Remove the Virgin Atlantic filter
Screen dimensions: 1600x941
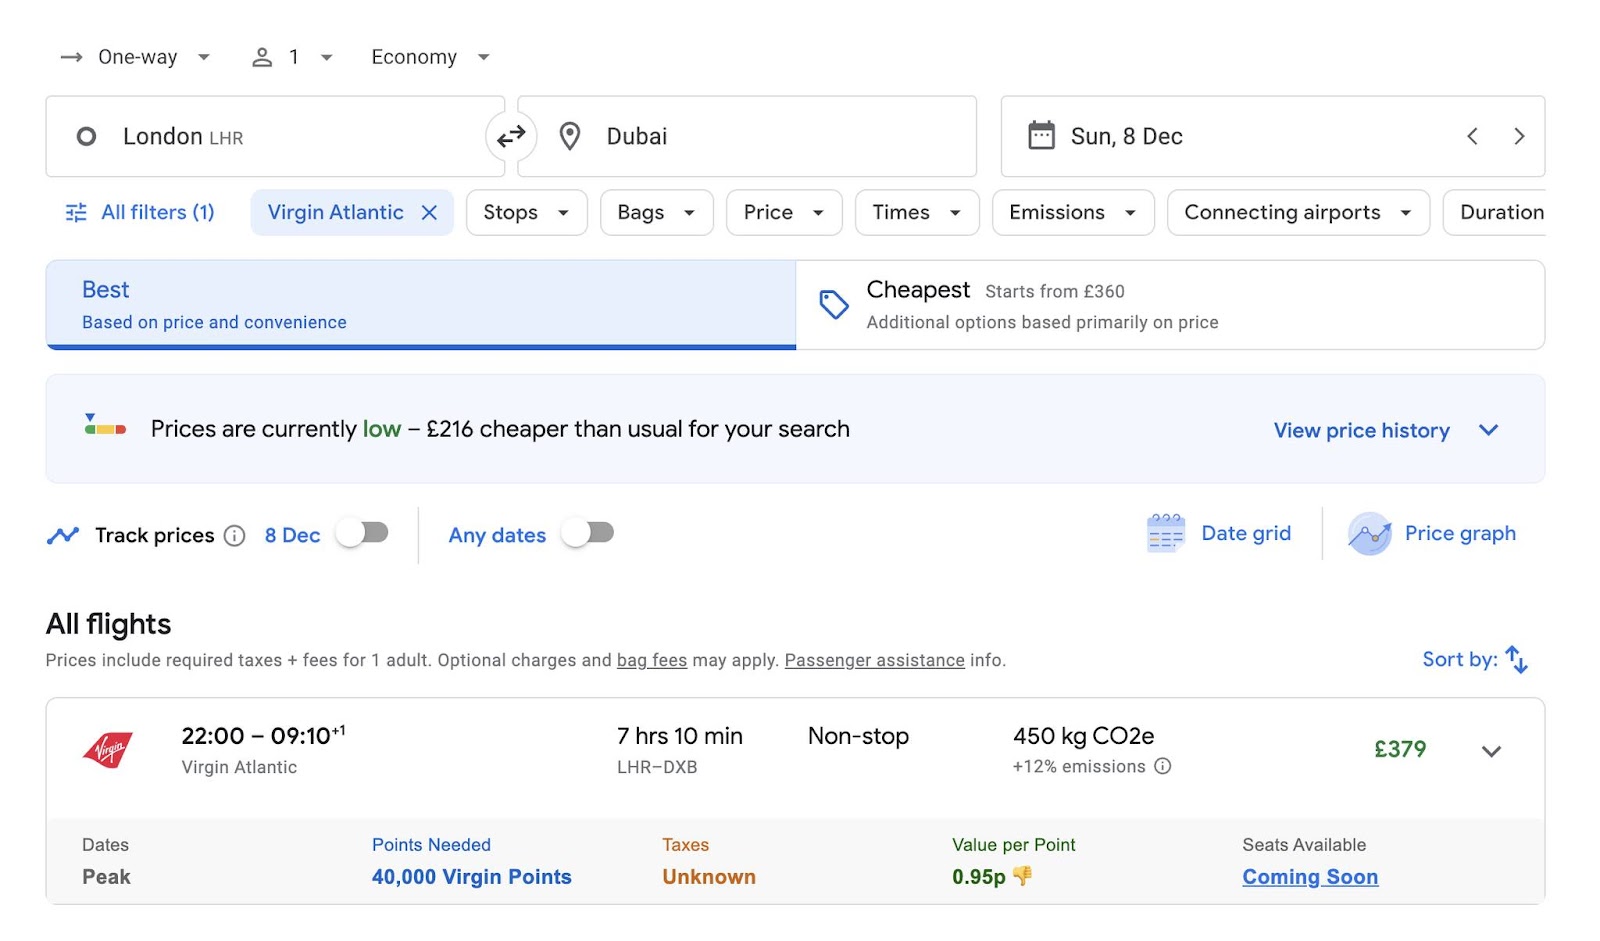click(x=429, y=212)
